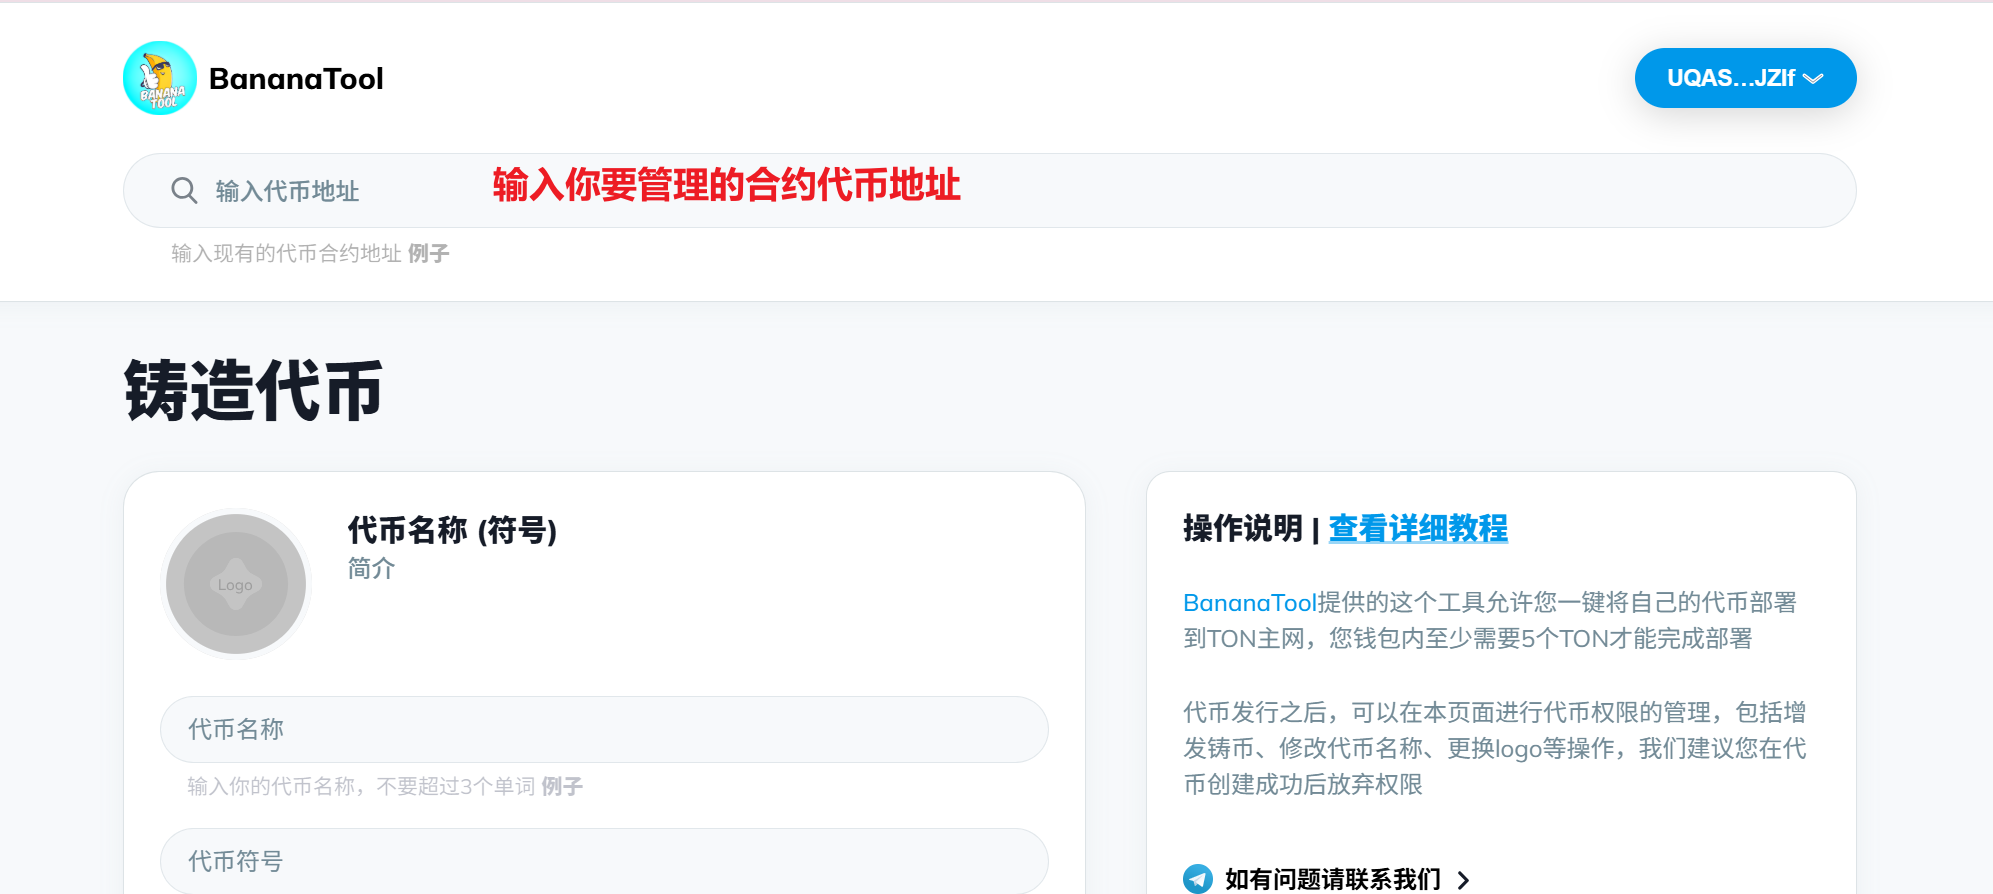This screenshot has width=1993, height=894.
Task: Click into the 代币名称 input field
Action: (x=604, y=729)
